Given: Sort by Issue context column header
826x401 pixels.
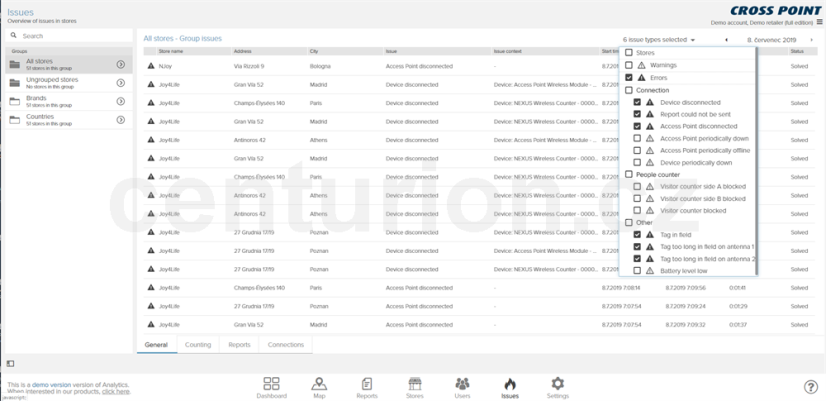Looking at the screenshot, I should point(507,51).
